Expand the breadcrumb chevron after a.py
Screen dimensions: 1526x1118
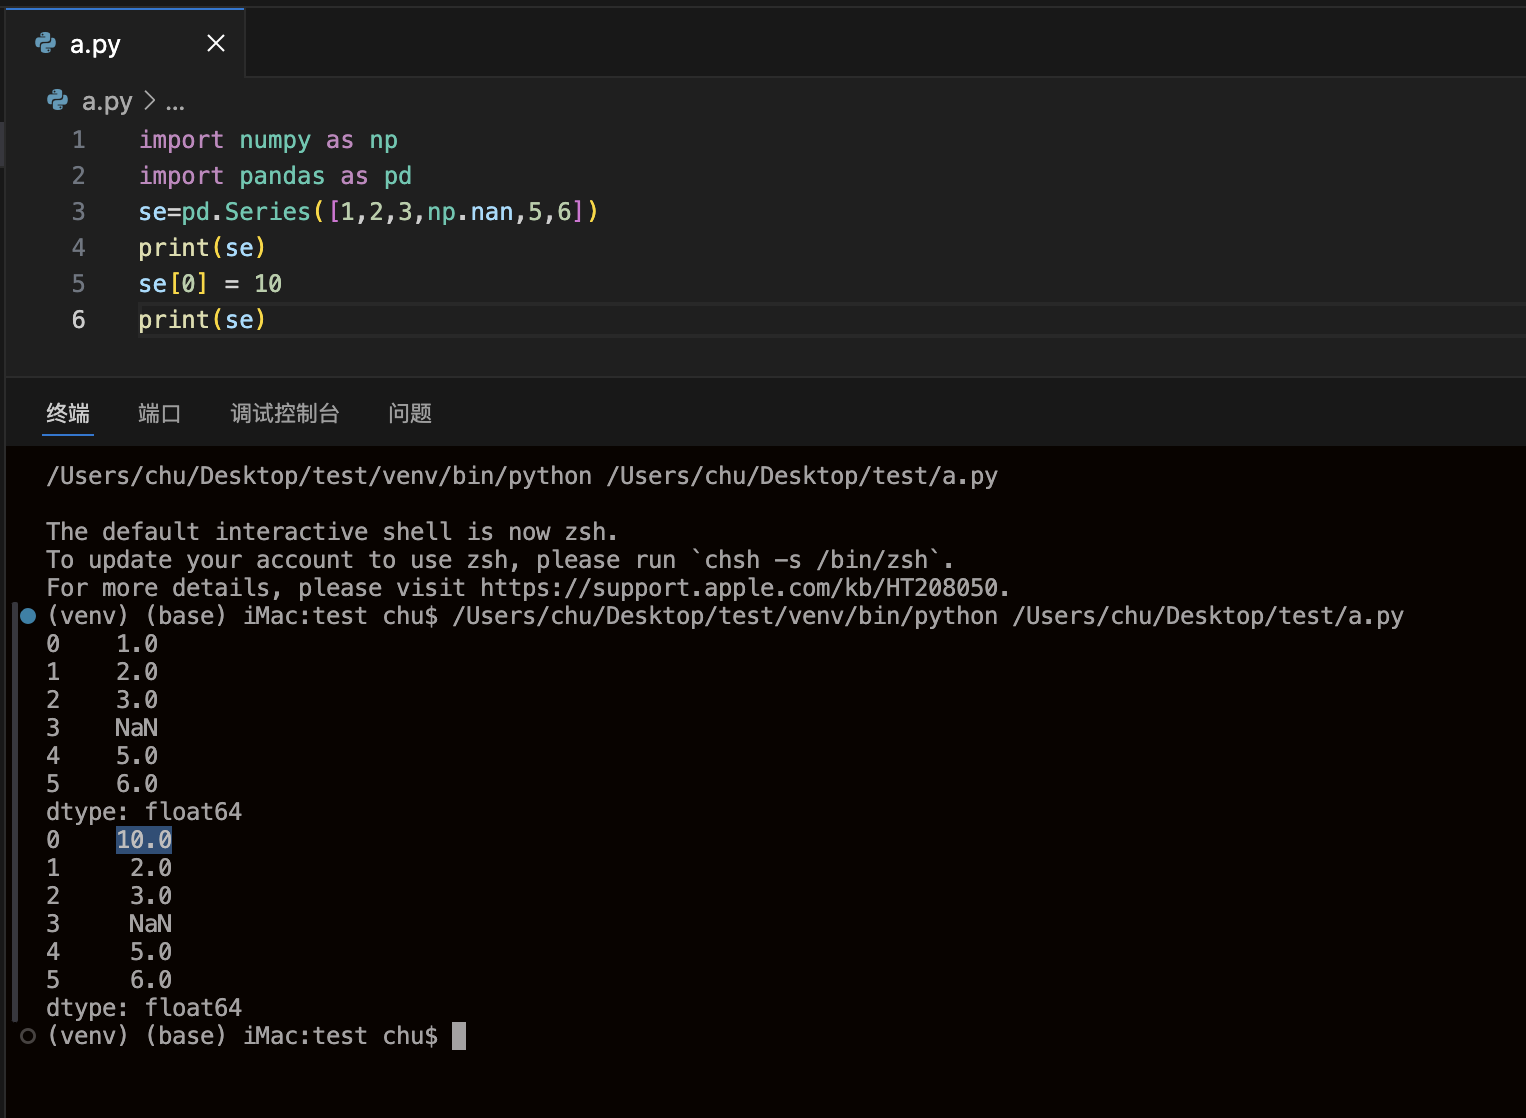pos(150,101)
